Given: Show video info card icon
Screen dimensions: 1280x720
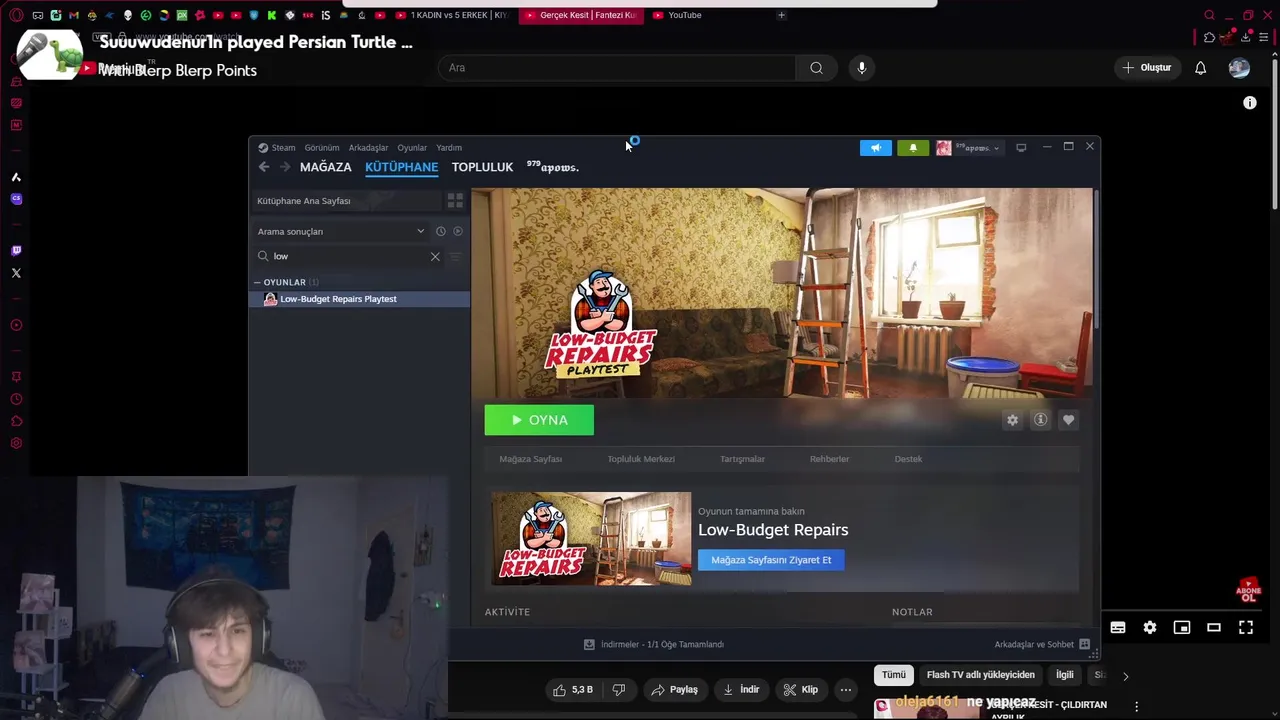Looking at the screenshot, I should (x=1250, y=103).
